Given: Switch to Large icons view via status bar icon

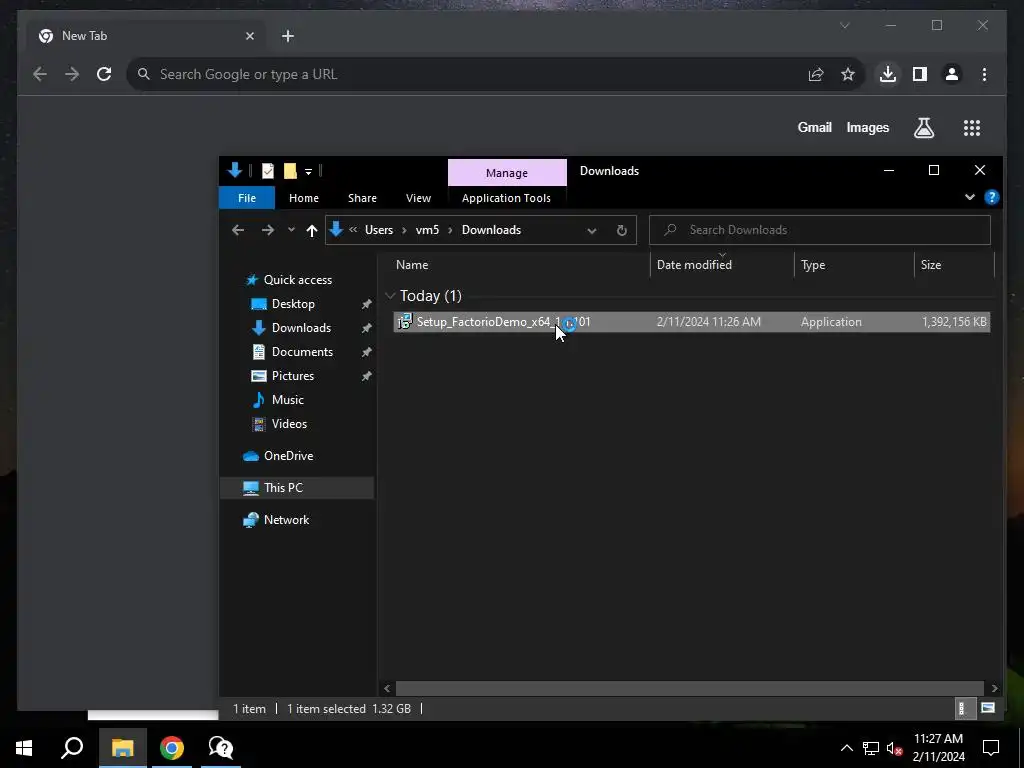Looking at the screenshot, I should pos(987,708).
